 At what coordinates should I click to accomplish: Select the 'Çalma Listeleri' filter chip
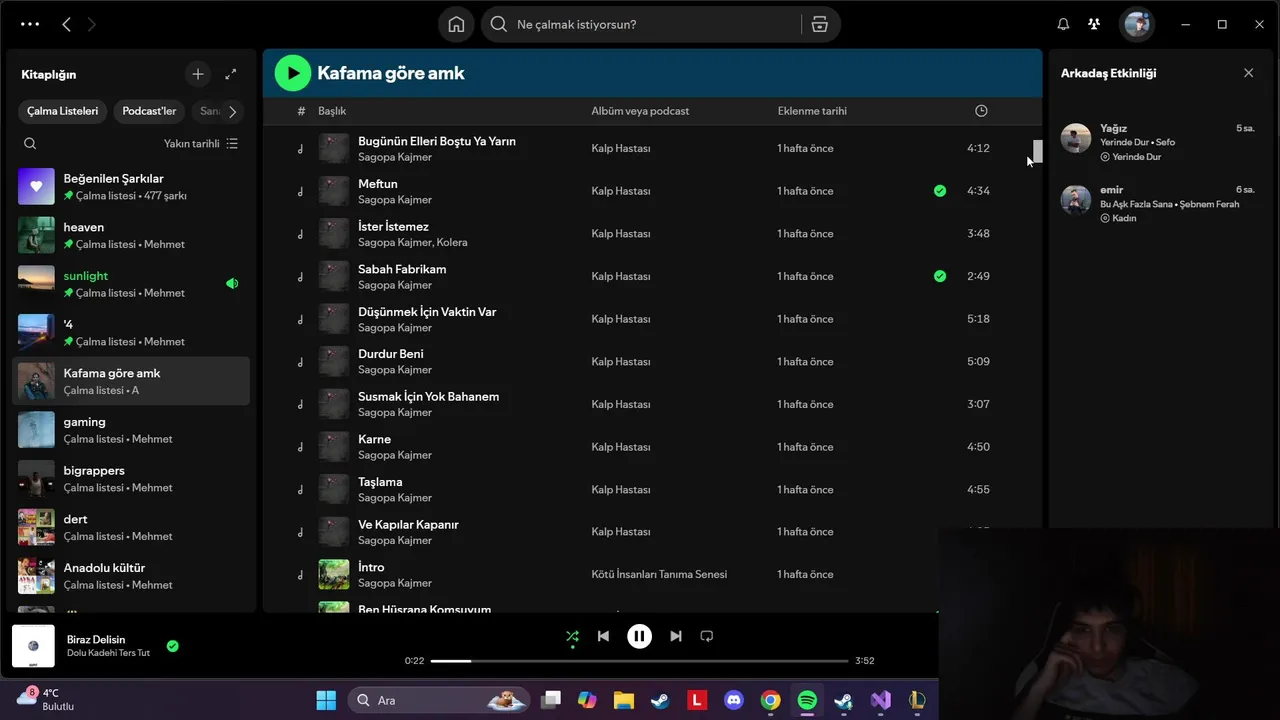62,111
